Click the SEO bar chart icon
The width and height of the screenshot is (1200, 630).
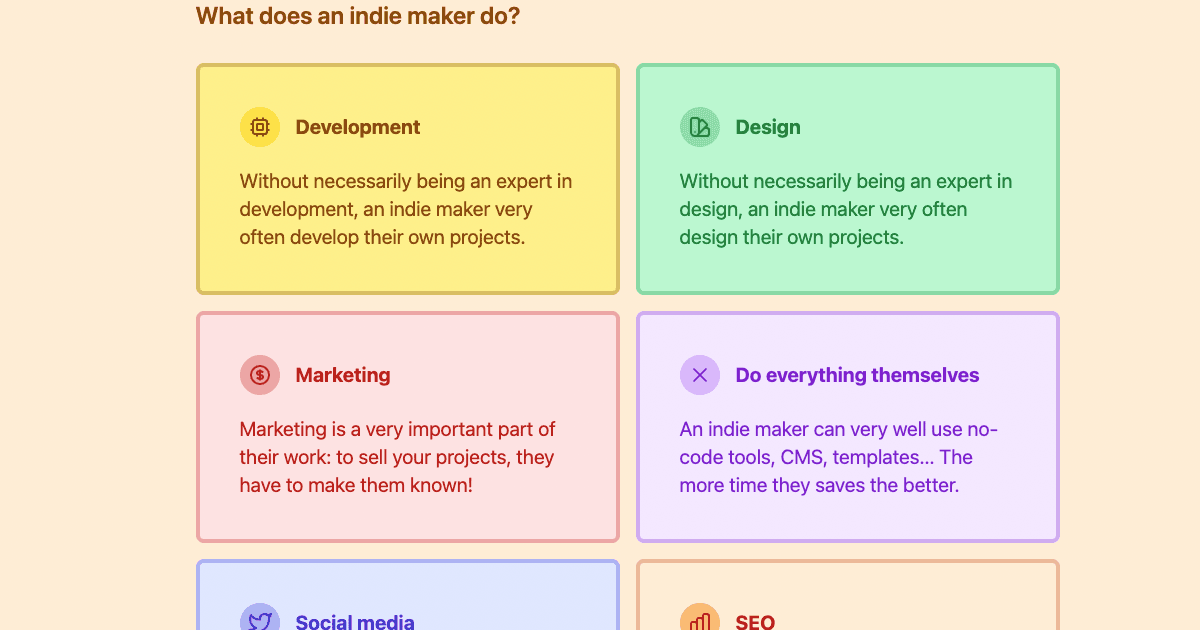coord(700,620)
